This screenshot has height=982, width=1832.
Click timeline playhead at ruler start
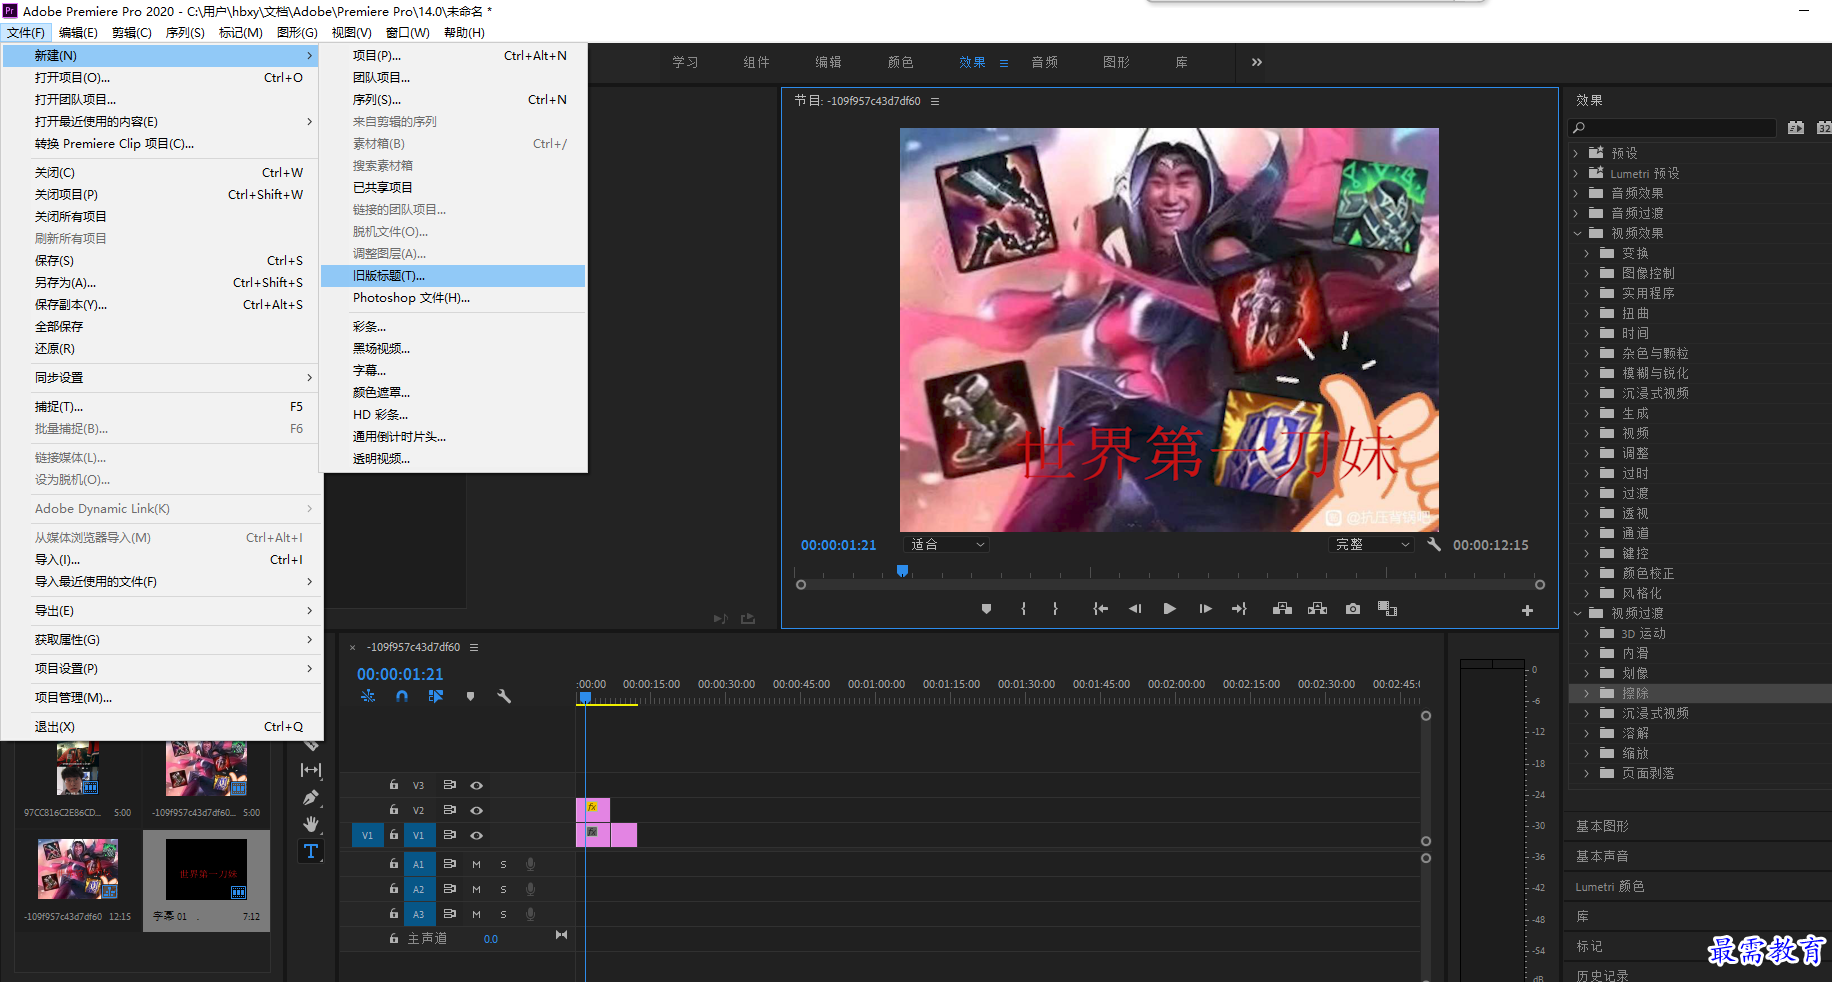[x=585, y=697]
